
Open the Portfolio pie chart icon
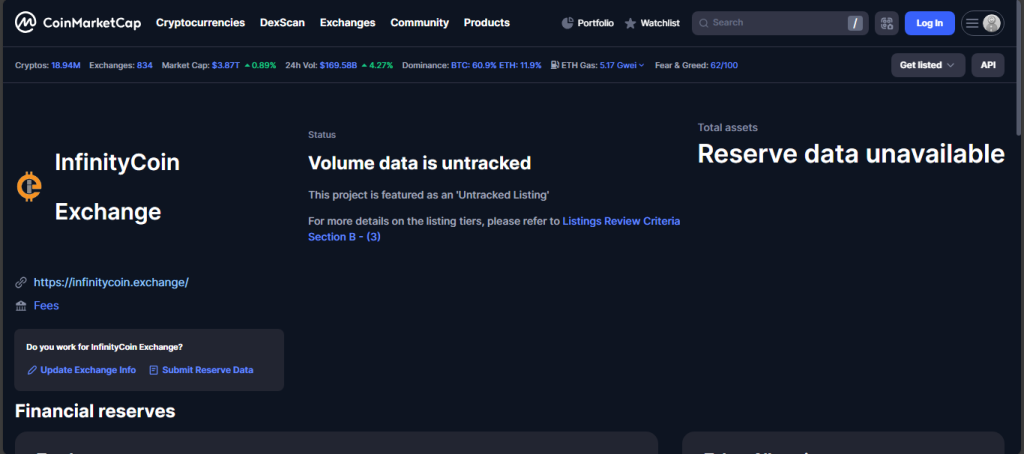tap(568, 23)
